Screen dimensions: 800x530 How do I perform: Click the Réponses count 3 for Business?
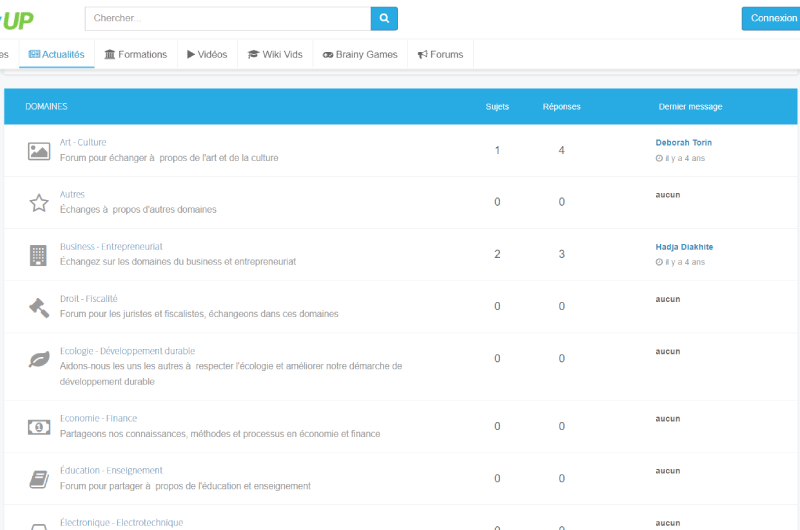(561, 254)
